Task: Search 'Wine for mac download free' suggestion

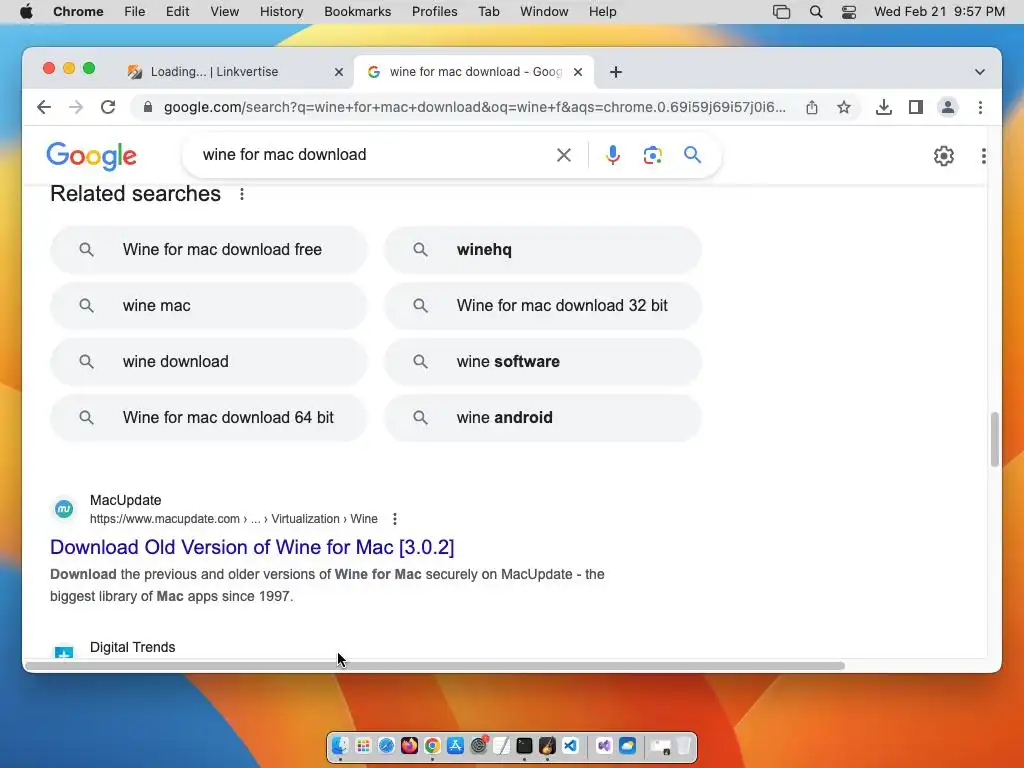Action: [209, 249]
